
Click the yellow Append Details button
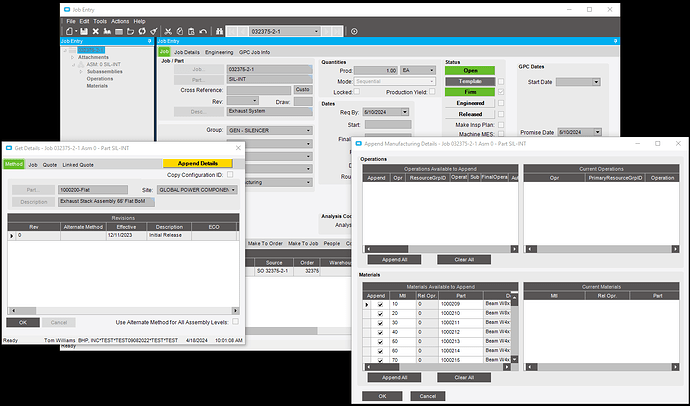point(198,163)
